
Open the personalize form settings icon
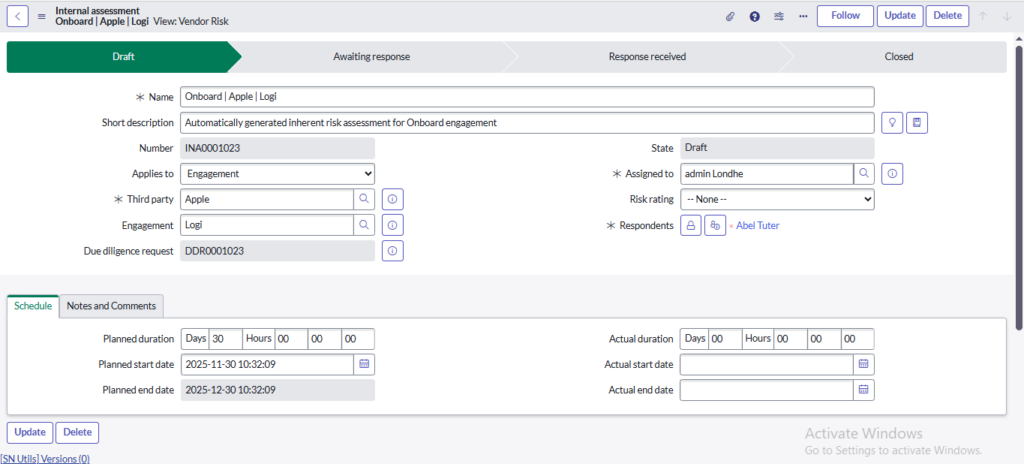point(779,16)
